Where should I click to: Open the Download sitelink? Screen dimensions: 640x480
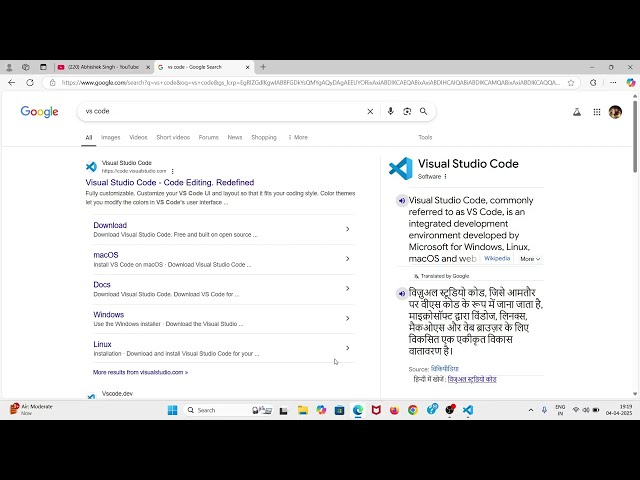[x=110, y=225]
